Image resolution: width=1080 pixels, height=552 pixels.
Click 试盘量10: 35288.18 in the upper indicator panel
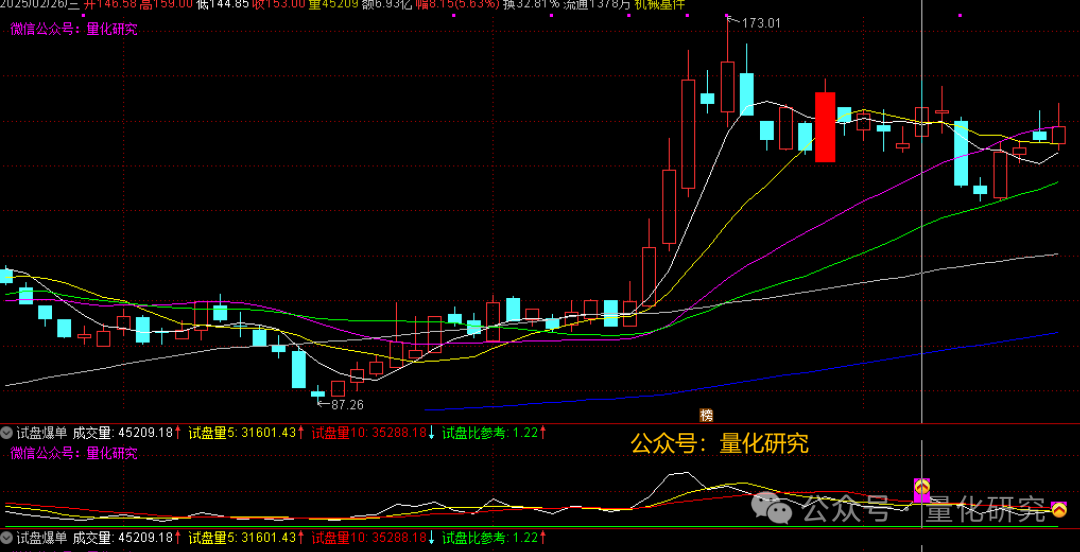click(x=369, y=433)
